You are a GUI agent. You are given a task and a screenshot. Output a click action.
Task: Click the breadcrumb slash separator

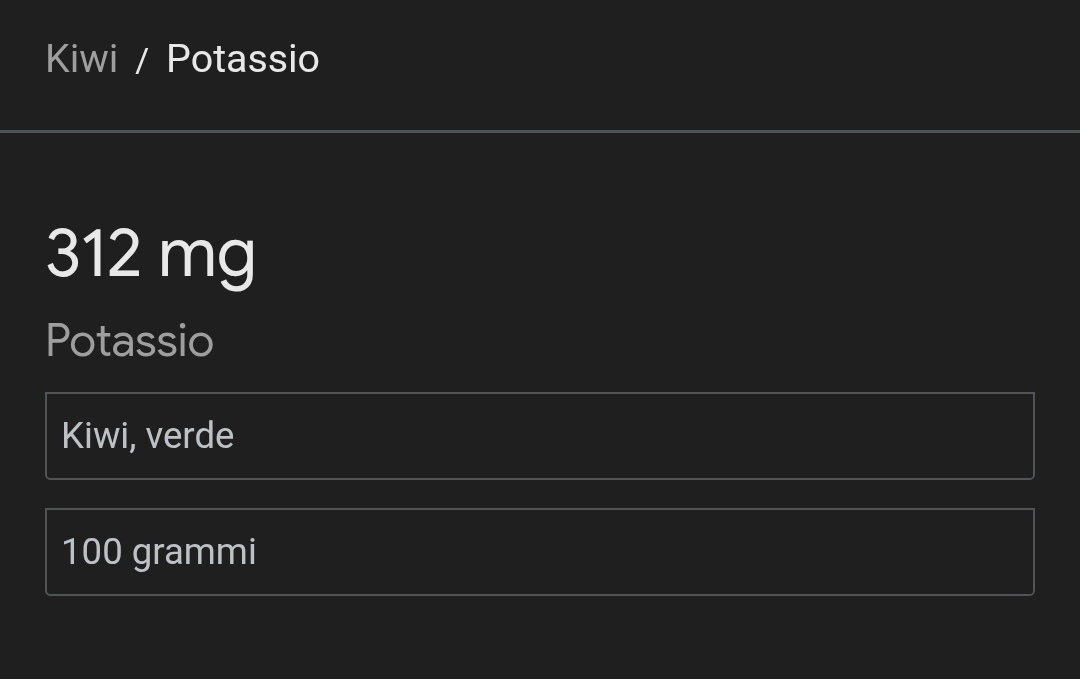point(142,61)
